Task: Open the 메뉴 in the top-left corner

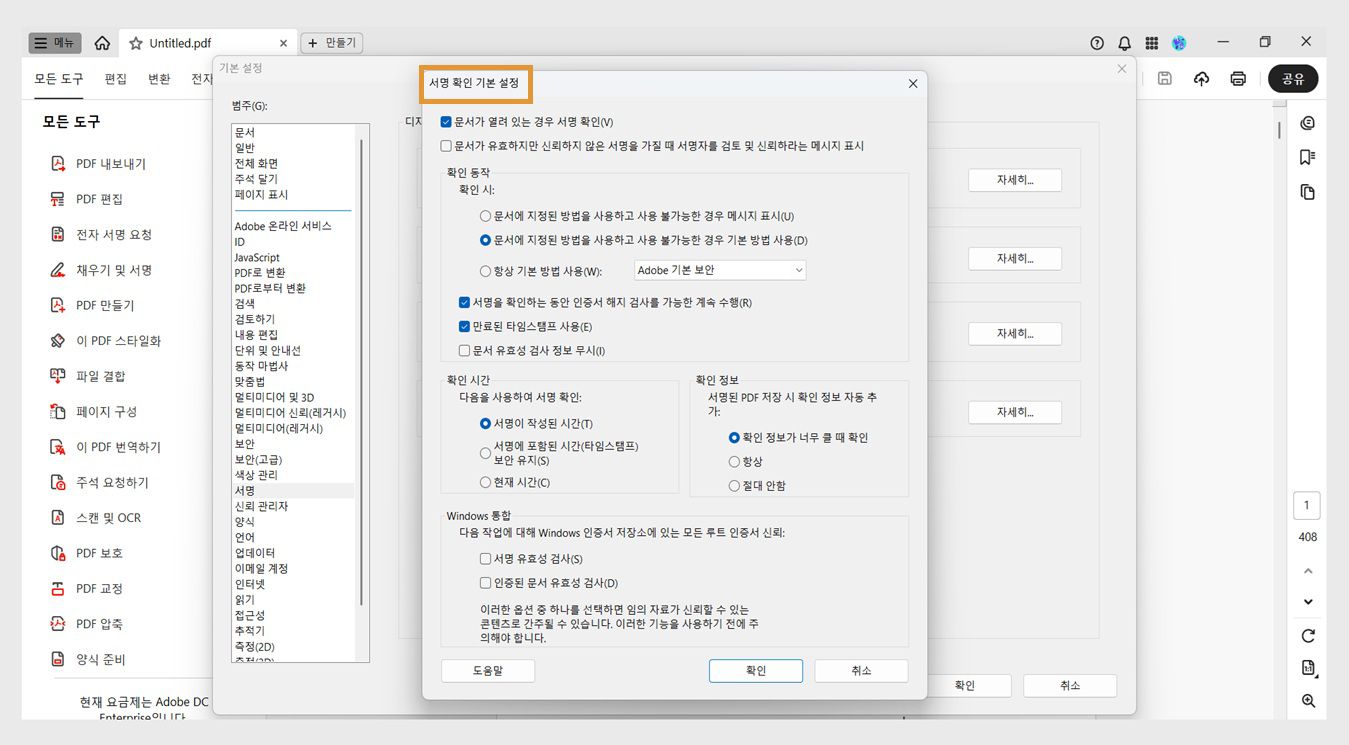Action: [x=53, y=42]
